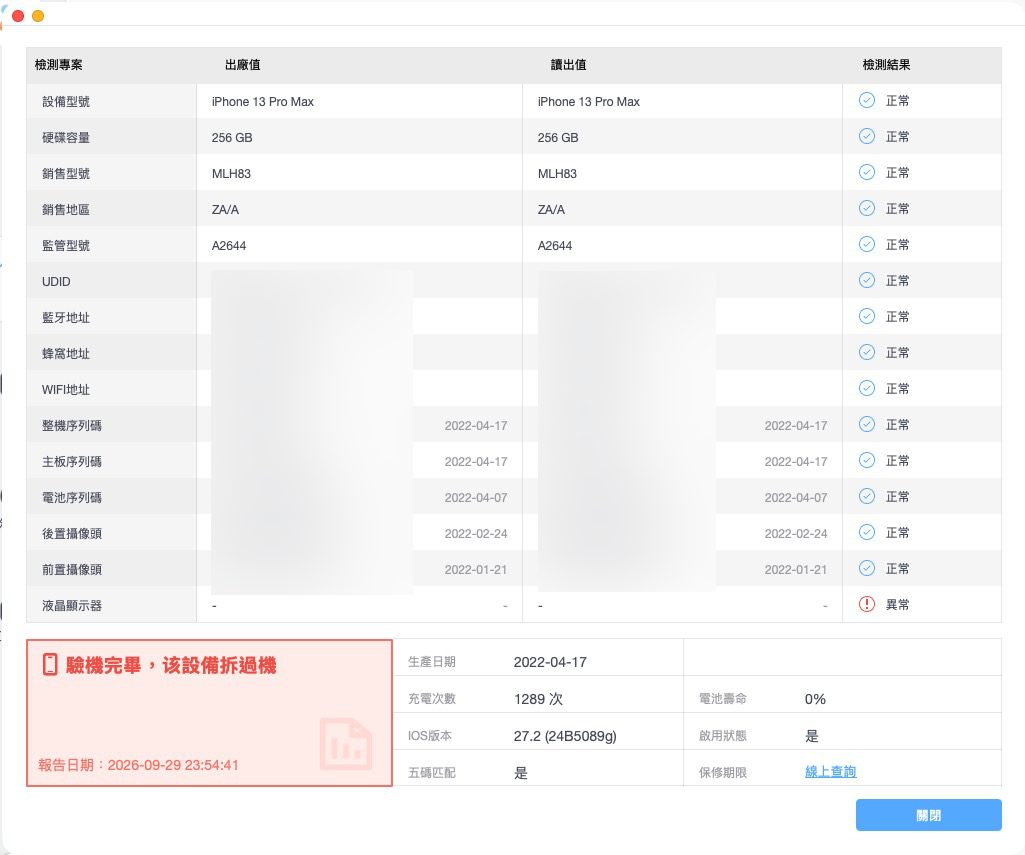The width and height of the screenshot is (1025, 855).
Task: Click the 後置攝像頭 row check icon
Action: [866, 532]
